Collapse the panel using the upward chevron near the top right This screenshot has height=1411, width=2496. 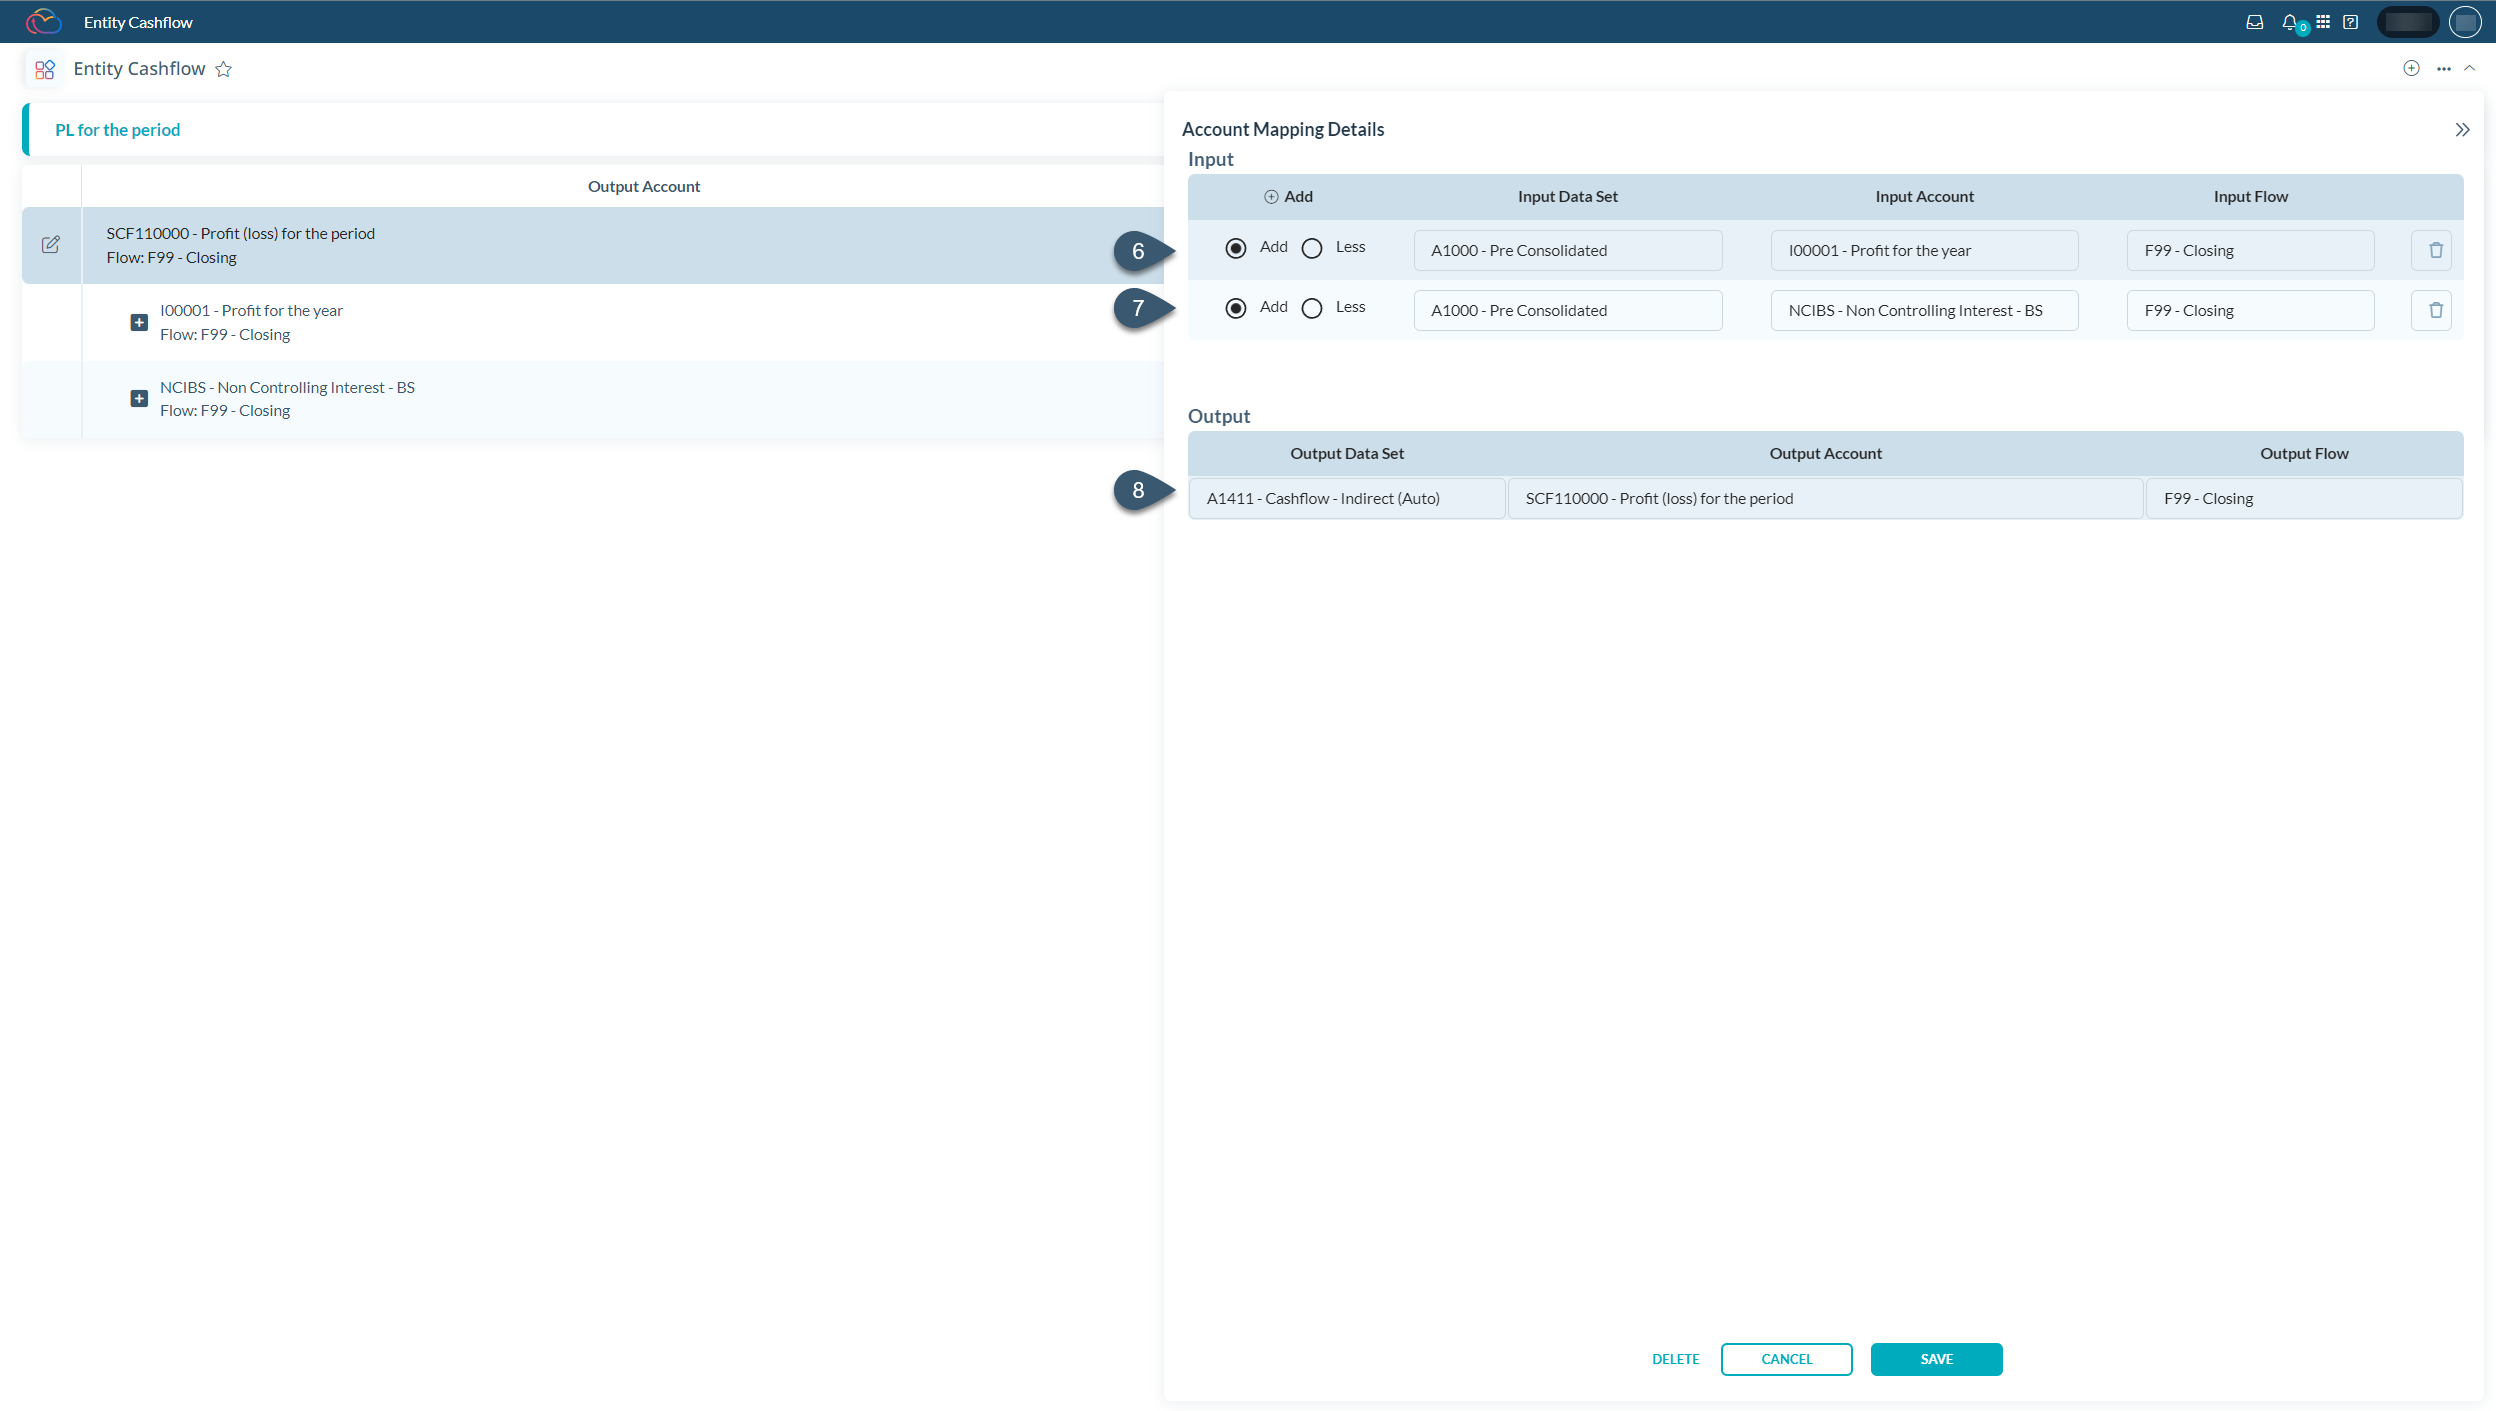click(2470, 68)
